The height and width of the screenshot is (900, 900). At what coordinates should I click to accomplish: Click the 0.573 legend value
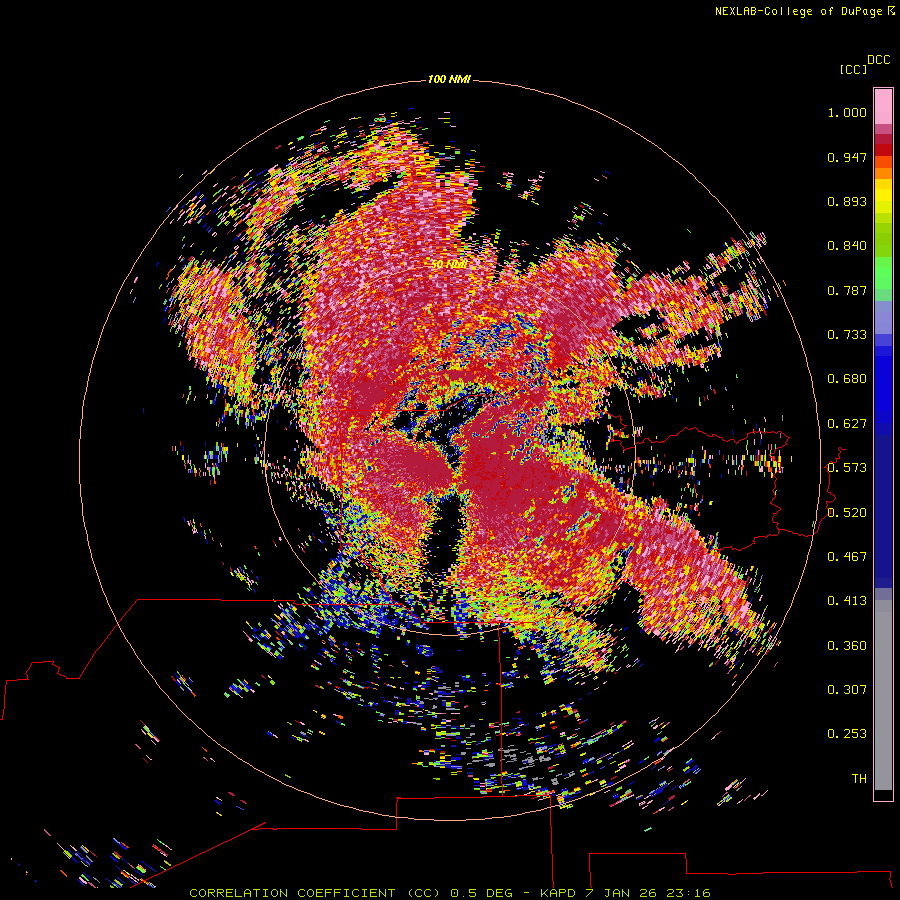click(847, 468)
